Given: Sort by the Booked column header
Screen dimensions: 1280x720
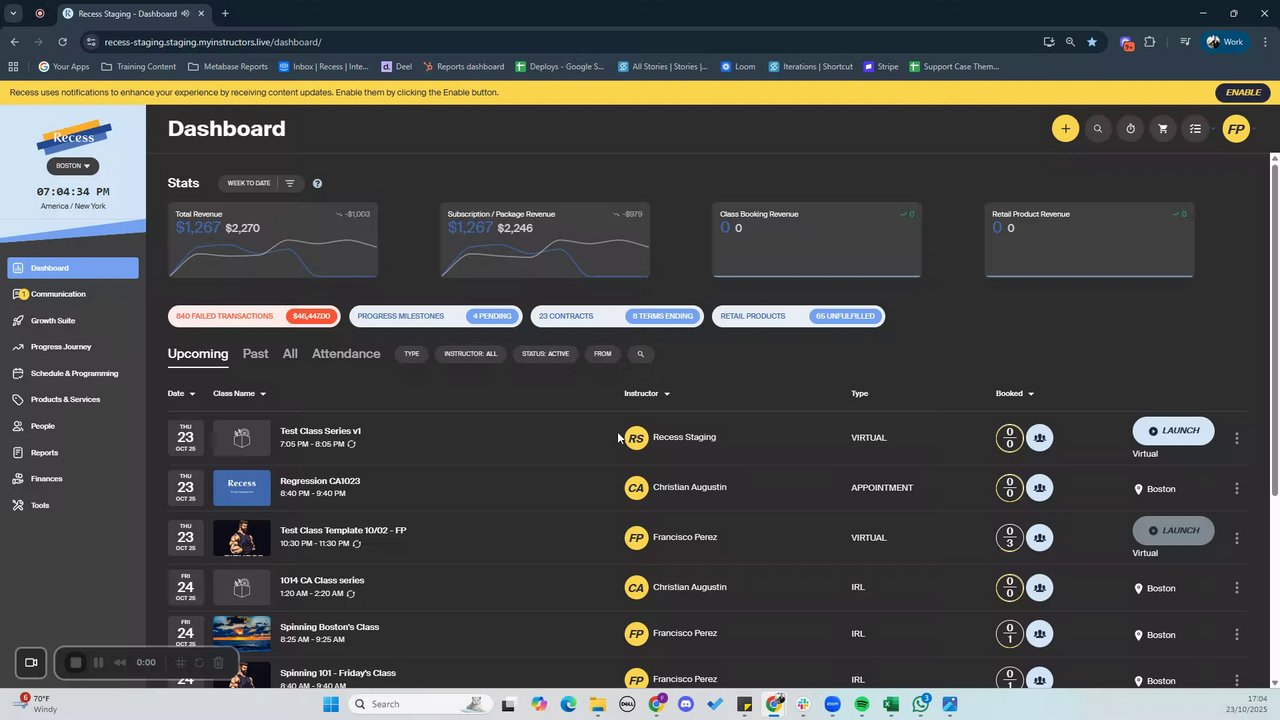Looking at the screenshot, I should [x=1015, y=394].
